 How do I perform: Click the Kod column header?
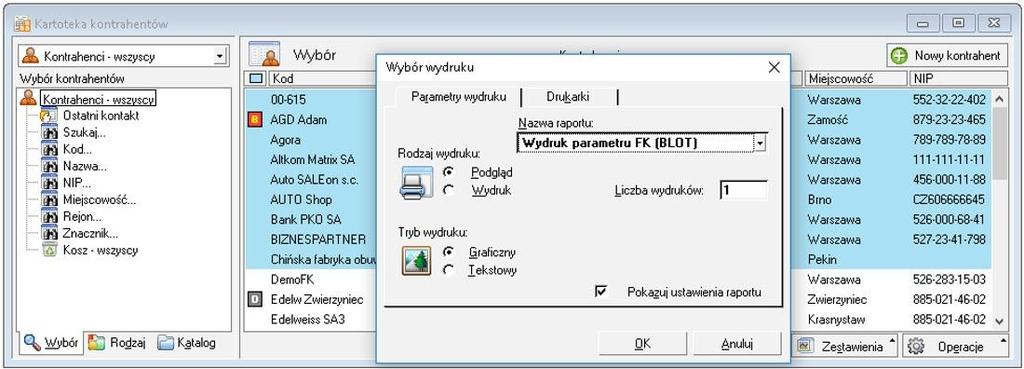(x=321, y=79)
